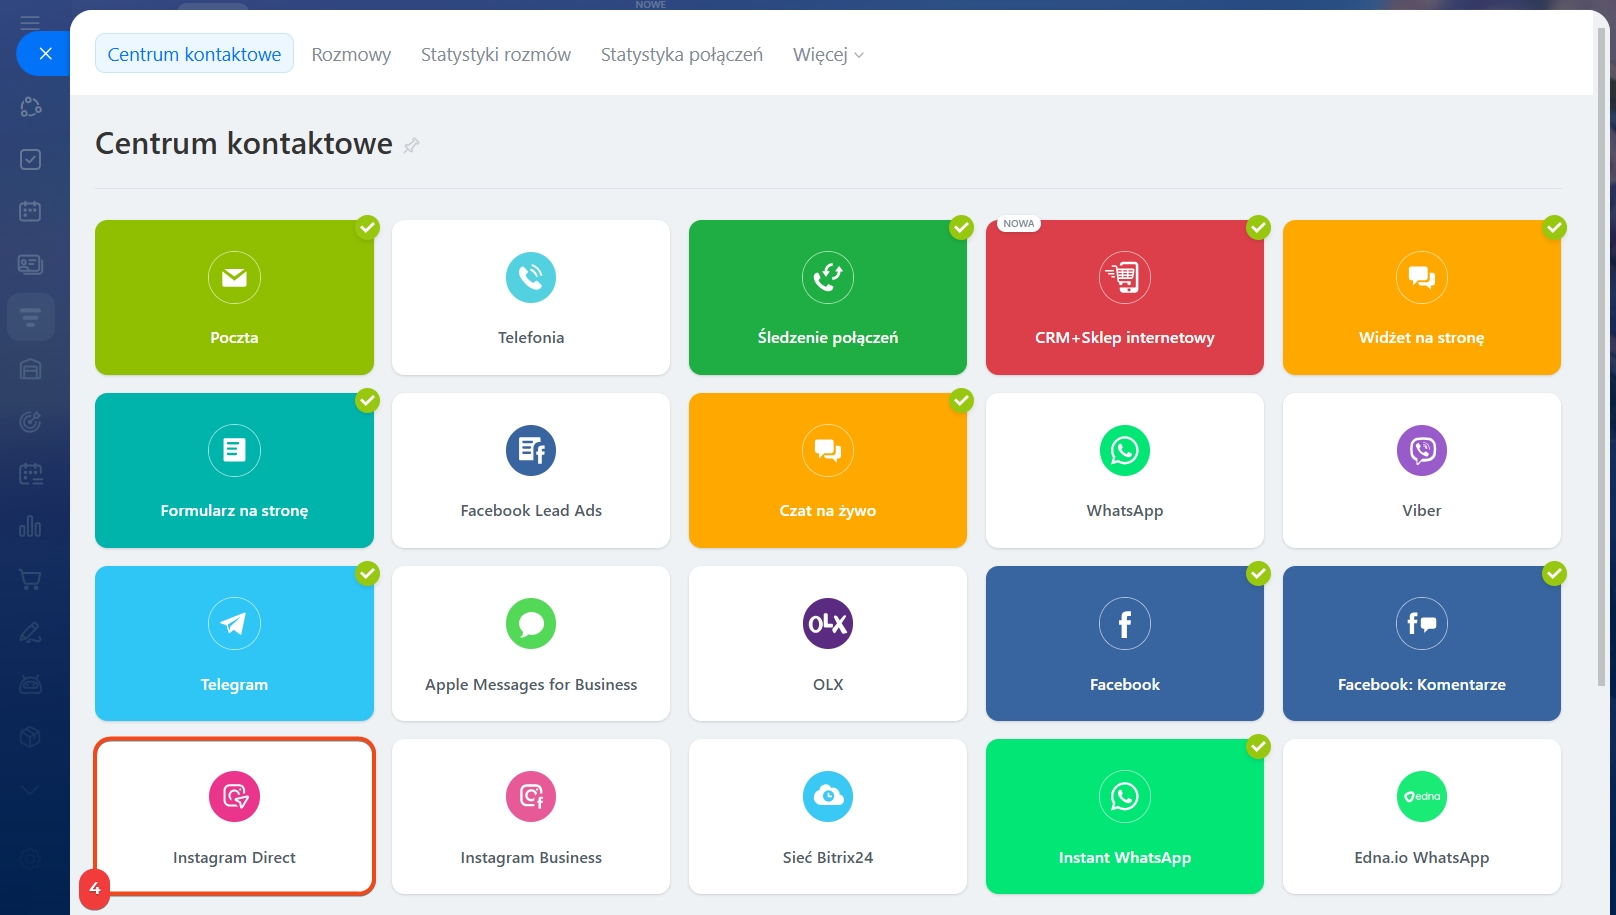Click the Apple Messages for Business label
This screenshot has width=1616, height=915.
(531, 685)
